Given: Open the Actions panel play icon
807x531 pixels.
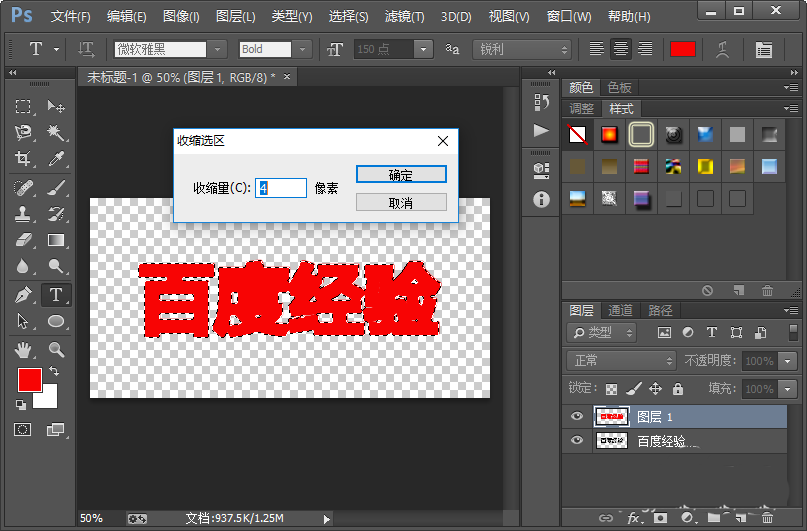Looking at the screenshot, I should [x=541, y=131].
